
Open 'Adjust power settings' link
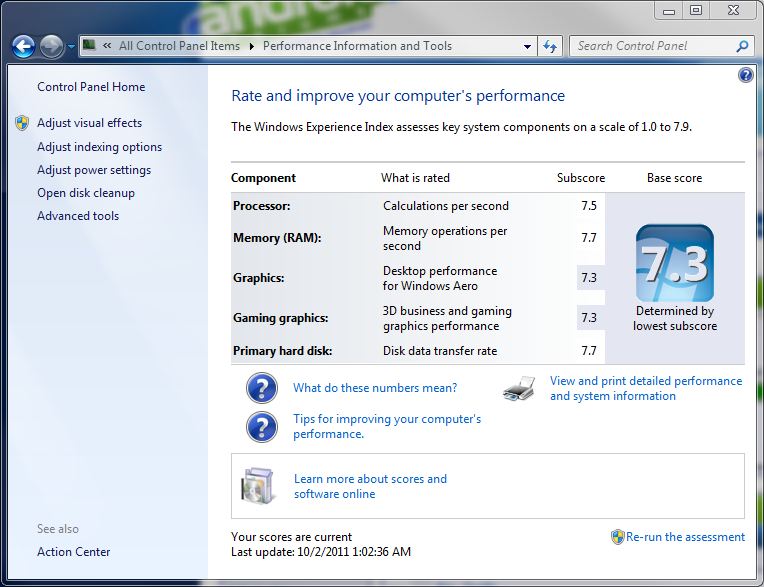(x=94, y=170)
